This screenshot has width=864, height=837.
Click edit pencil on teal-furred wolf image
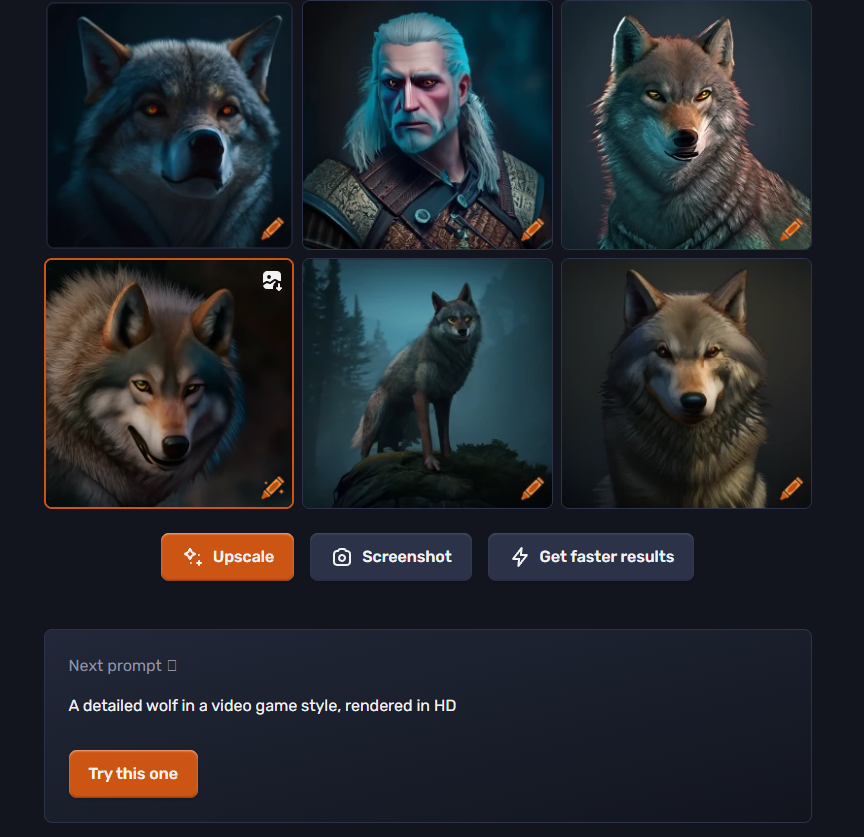click(791, 230)
